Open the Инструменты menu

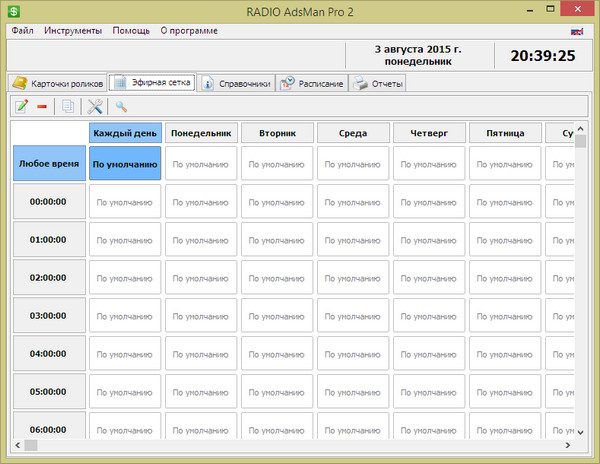coord(73,31)
